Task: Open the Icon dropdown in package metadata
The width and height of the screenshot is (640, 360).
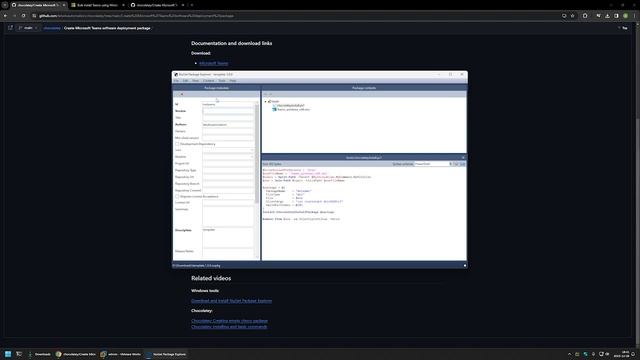Action: click(228, 150)
